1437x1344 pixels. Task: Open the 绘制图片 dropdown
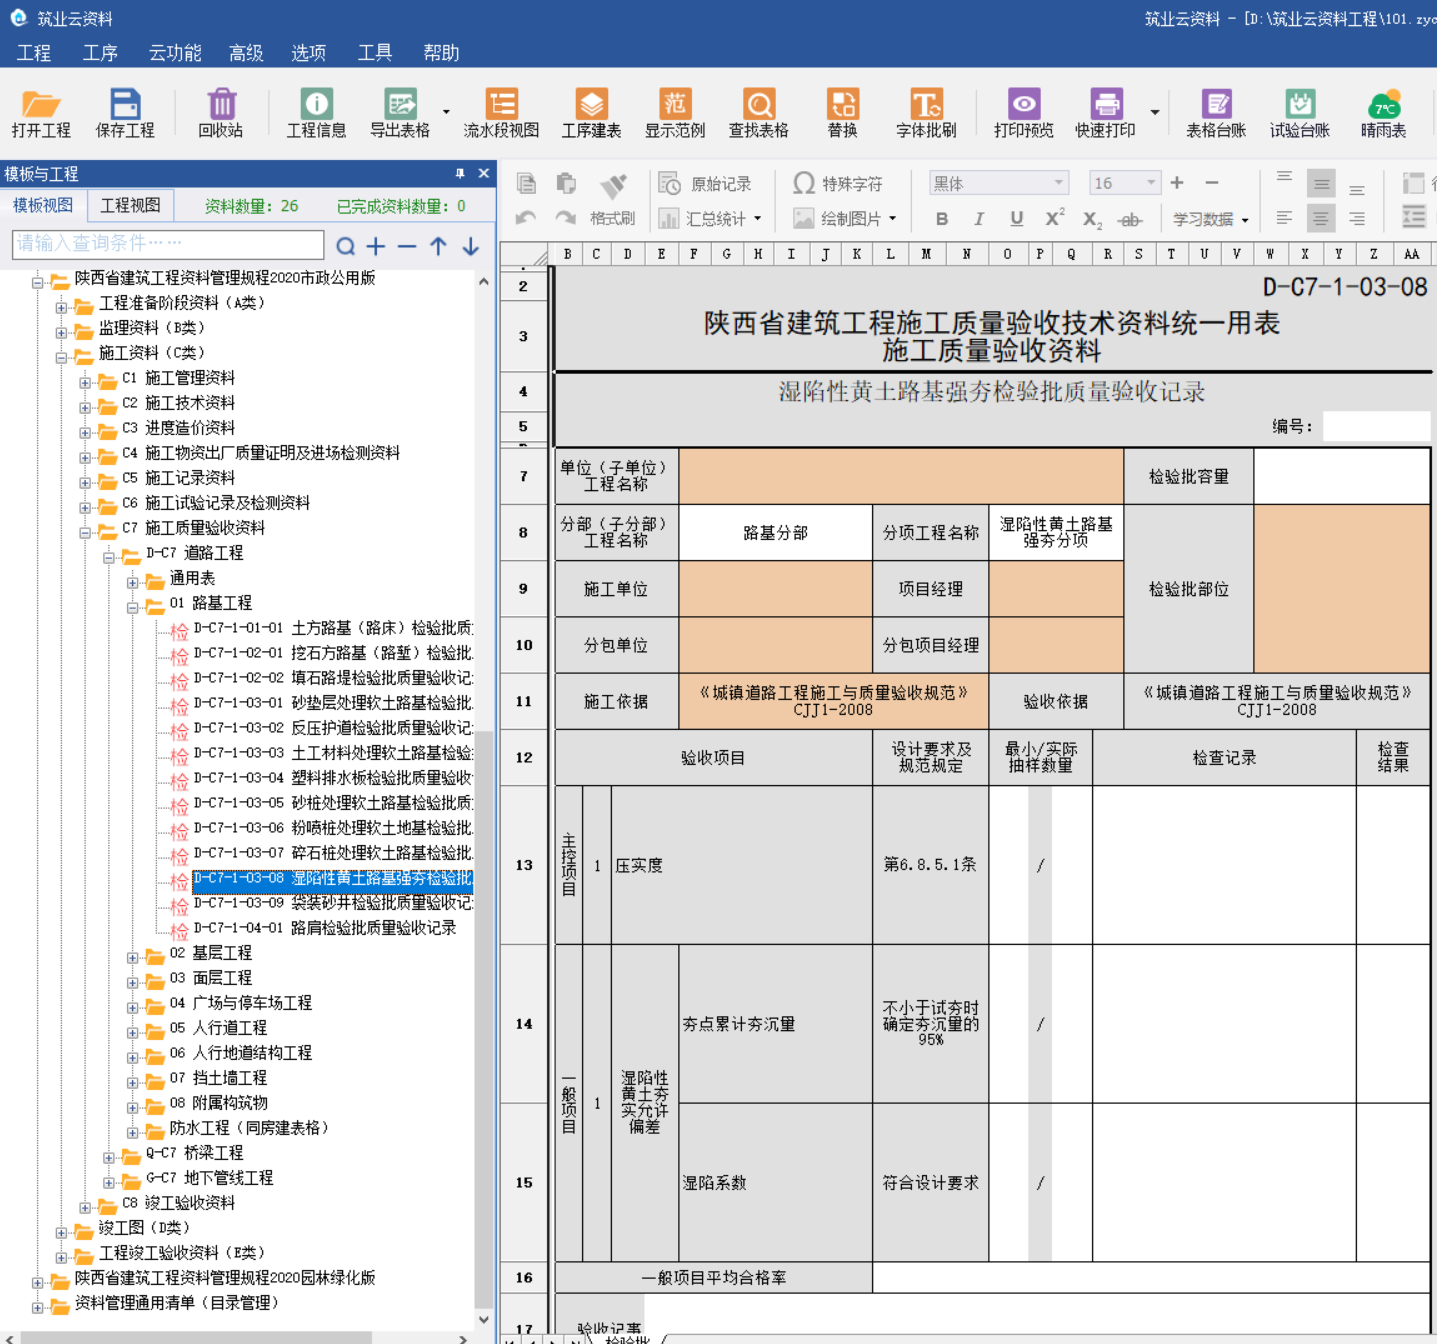tap(892, 218)
